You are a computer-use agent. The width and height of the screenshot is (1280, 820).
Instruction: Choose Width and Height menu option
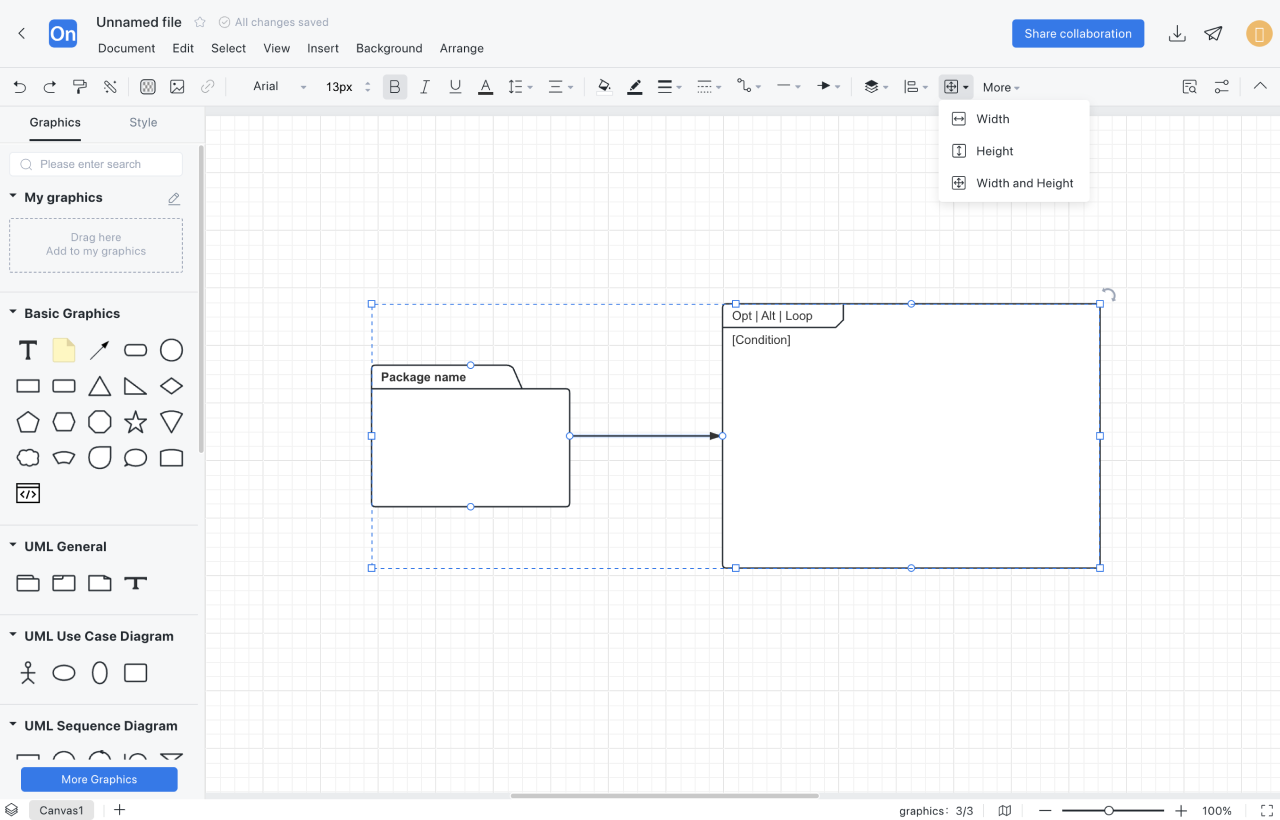click(x=1024, y=183)
